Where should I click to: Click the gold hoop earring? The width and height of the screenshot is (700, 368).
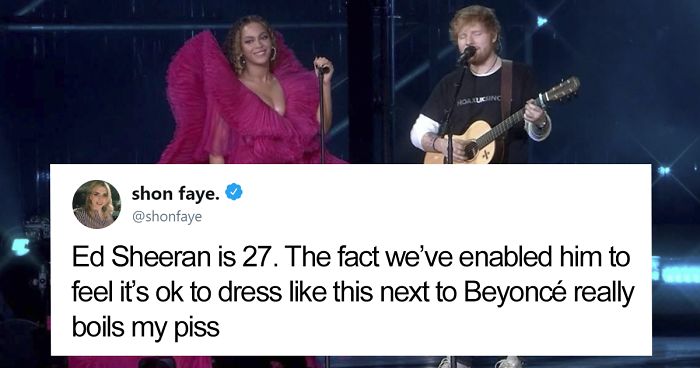click(272, 54)
